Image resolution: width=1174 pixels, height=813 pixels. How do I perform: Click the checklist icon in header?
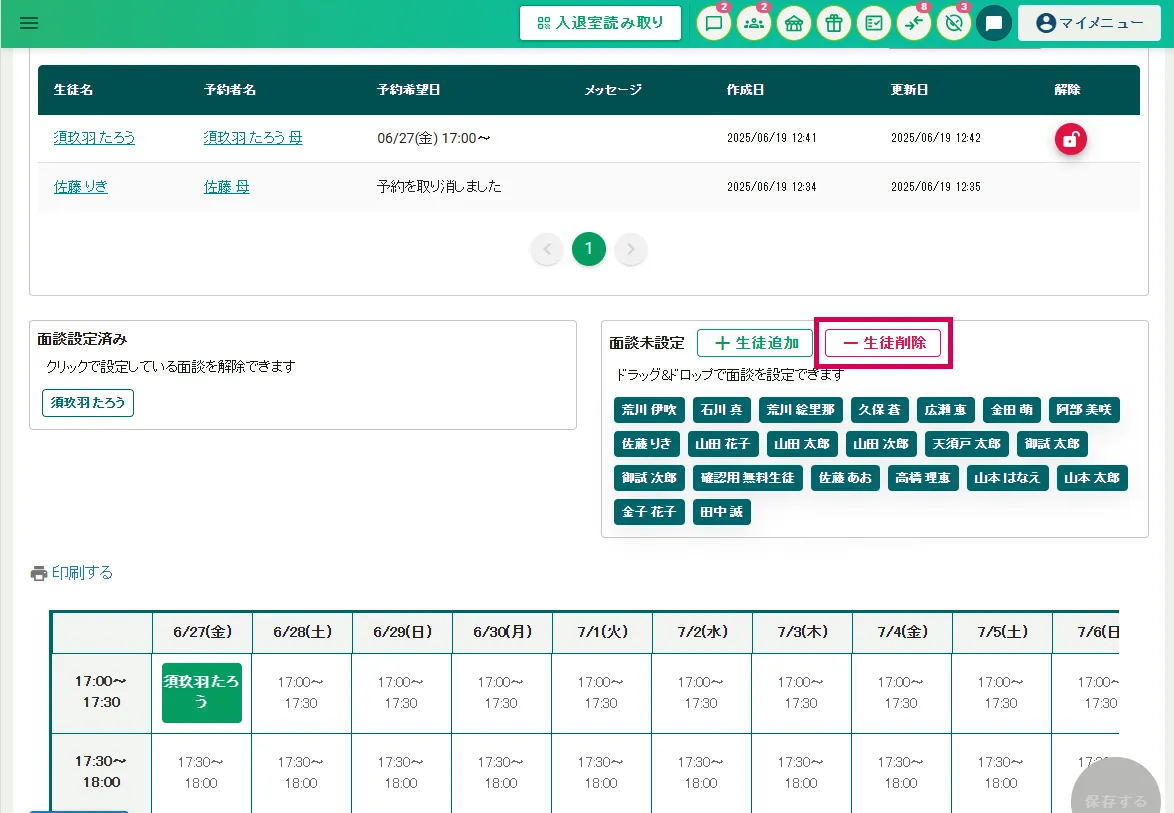874,24
